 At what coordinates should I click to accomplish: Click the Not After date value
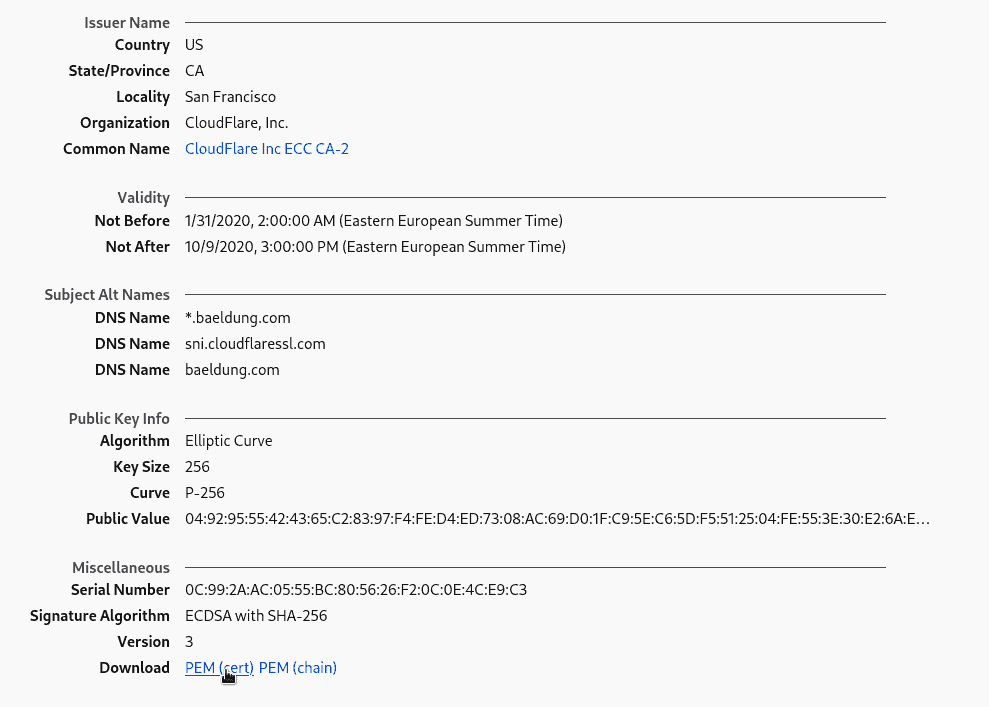tap(375, 247)
